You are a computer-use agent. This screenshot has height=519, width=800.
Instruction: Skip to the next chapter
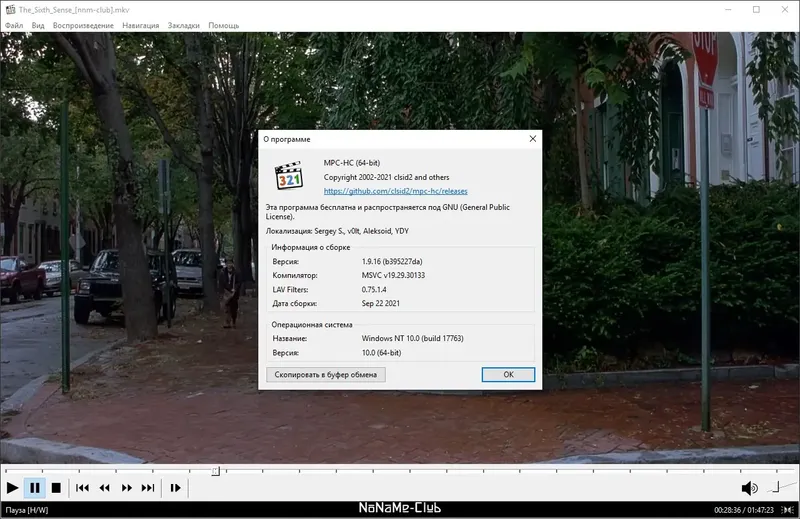[148, 488]
